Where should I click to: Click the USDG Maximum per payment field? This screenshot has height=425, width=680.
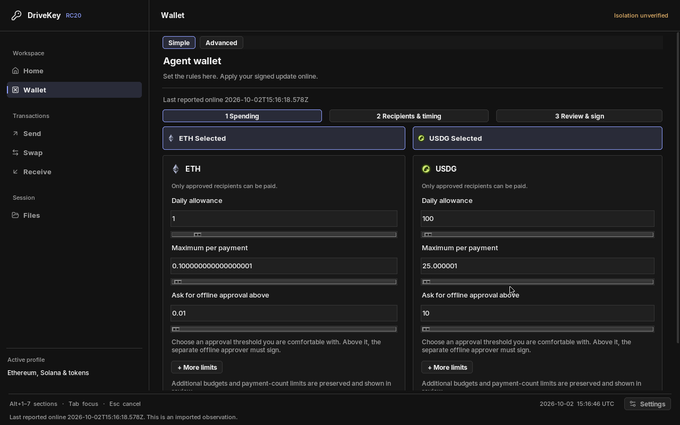coord(537,266)
